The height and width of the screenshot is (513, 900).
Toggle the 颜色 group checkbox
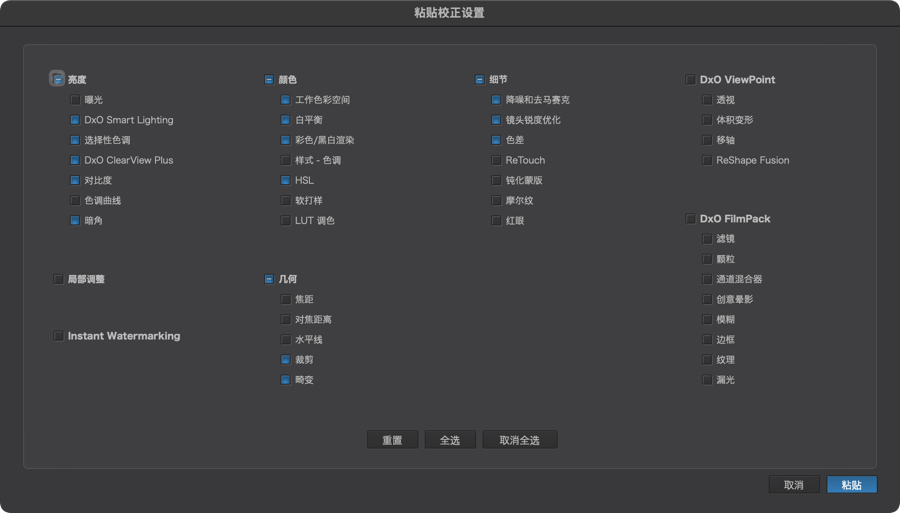[x=269, y=79]
